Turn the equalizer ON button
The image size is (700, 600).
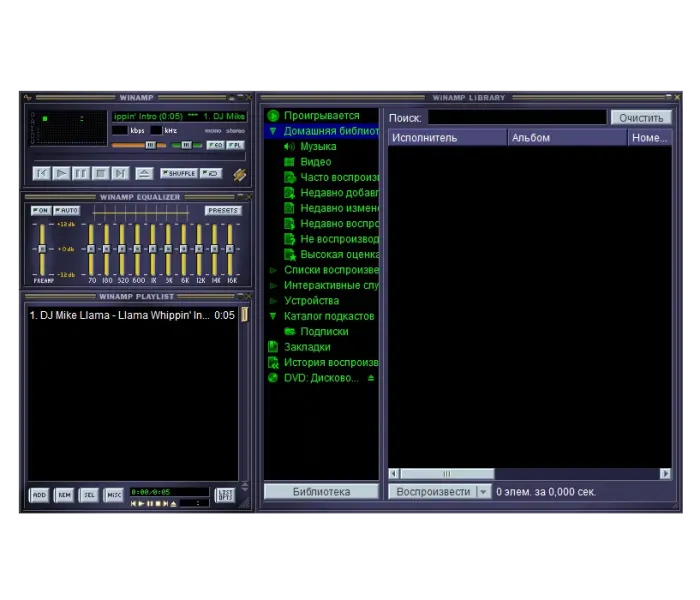point(41,210)
